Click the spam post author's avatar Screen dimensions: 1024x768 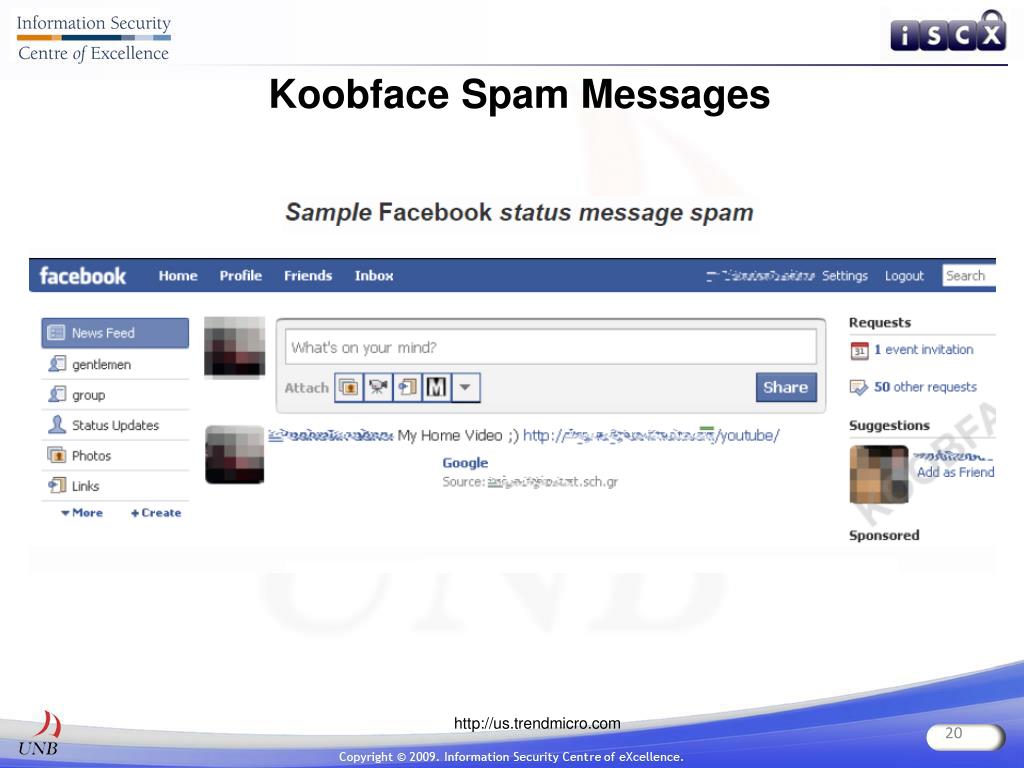click(x=234, y=455)
